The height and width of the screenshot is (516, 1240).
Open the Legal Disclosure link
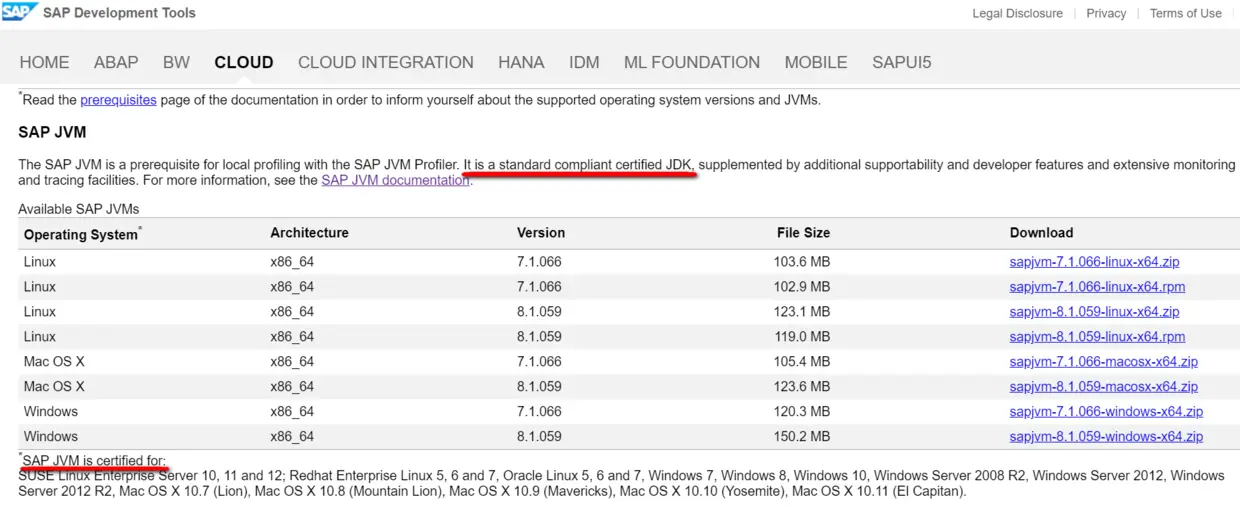tap(1017, 13)
